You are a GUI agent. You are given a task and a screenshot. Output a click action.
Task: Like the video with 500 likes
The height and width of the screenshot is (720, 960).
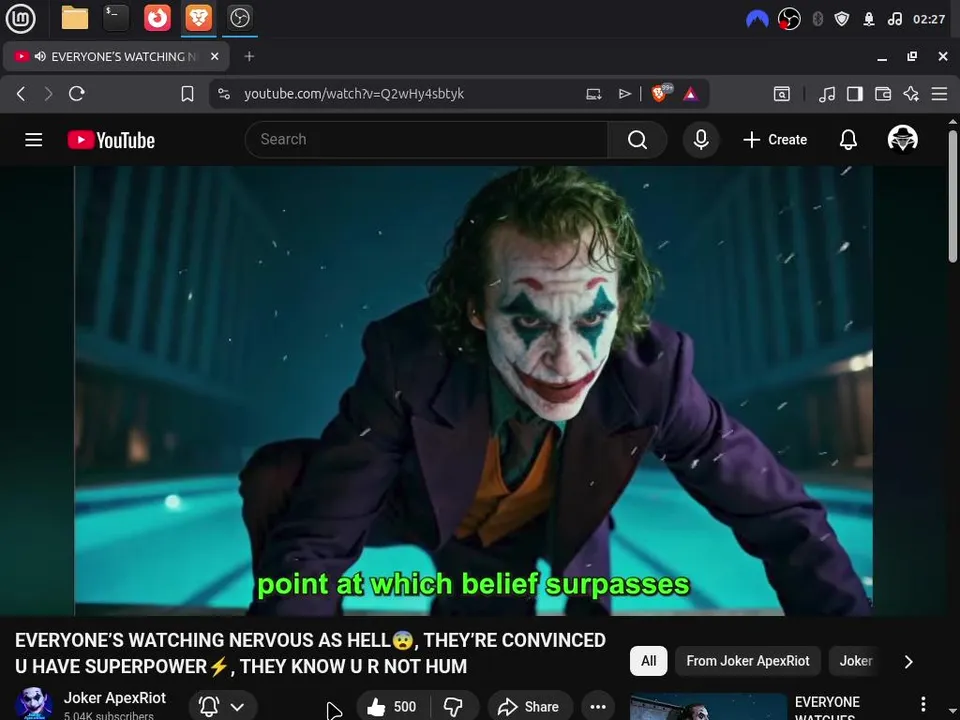[392, 707]
